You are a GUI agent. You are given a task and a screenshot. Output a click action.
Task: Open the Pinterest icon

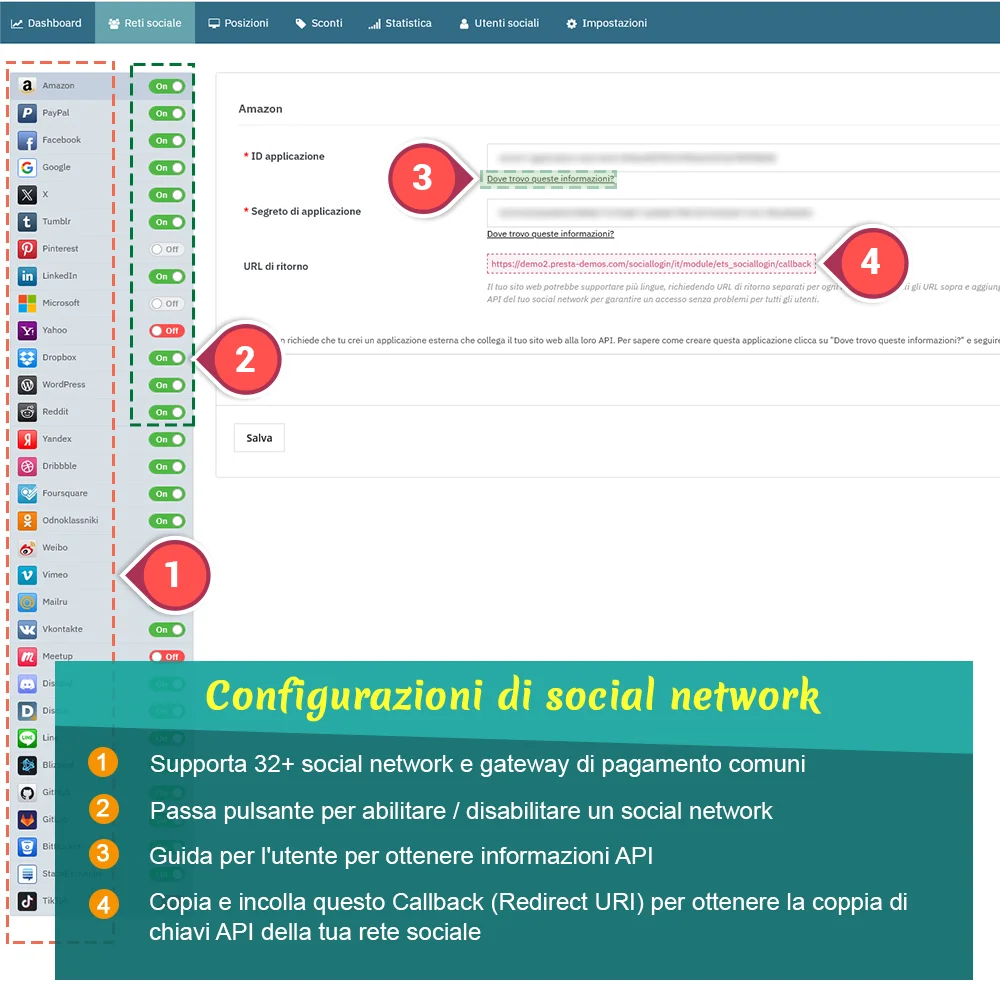(27, 249)
